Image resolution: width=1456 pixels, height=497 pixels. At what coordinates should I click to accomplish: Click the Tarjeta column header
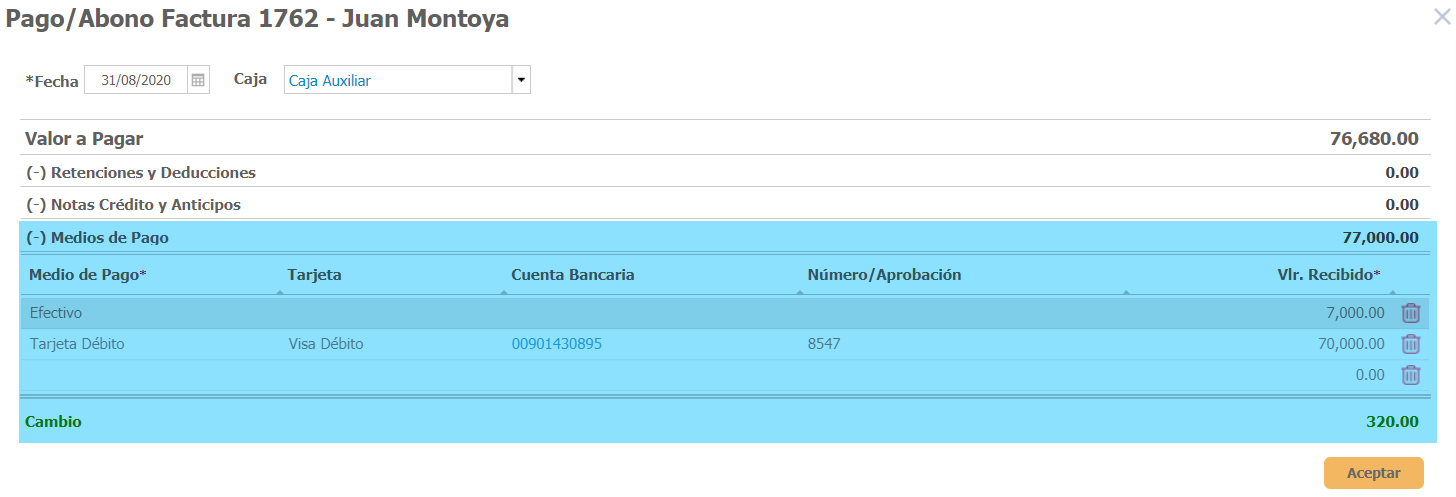(x=314, y=275)
